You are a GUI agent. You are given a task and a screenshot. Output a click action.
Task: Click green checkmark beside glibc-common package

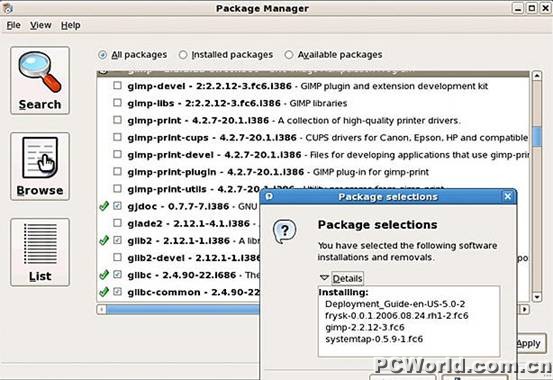tap(104, 292)
